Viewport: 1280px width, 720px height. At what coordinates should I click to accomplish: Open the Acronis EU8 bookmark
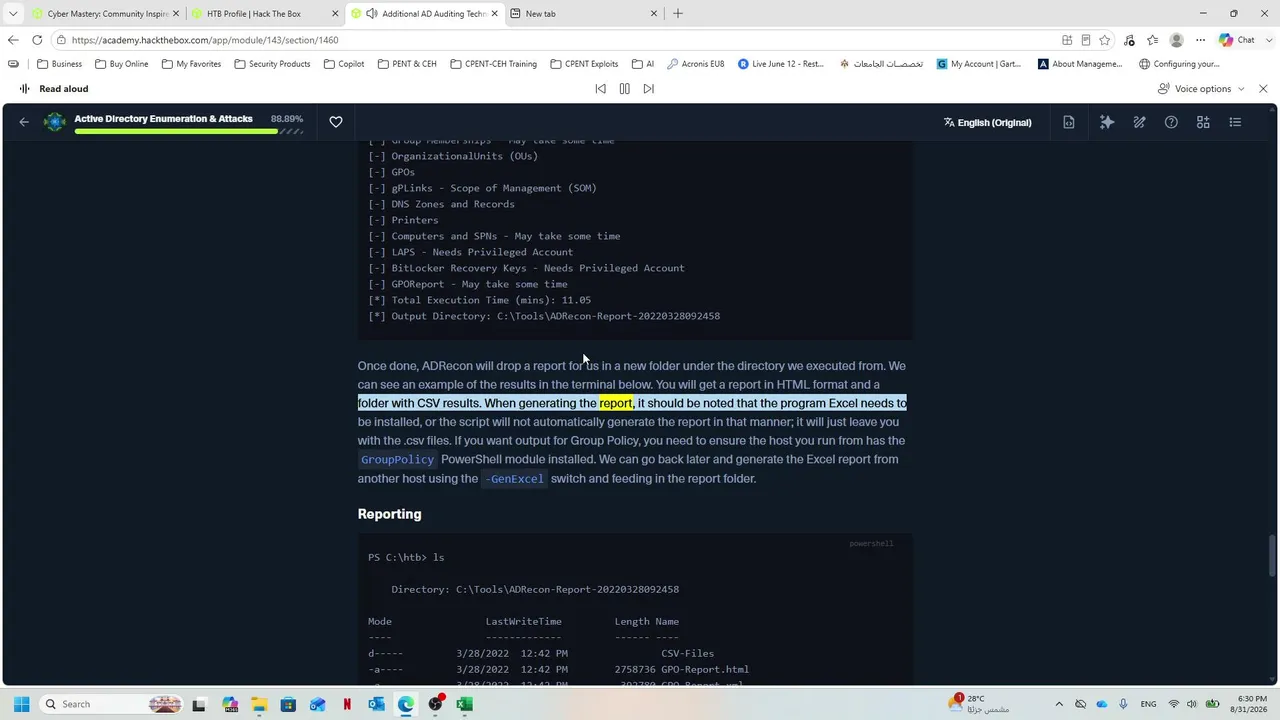click(696, 64)
